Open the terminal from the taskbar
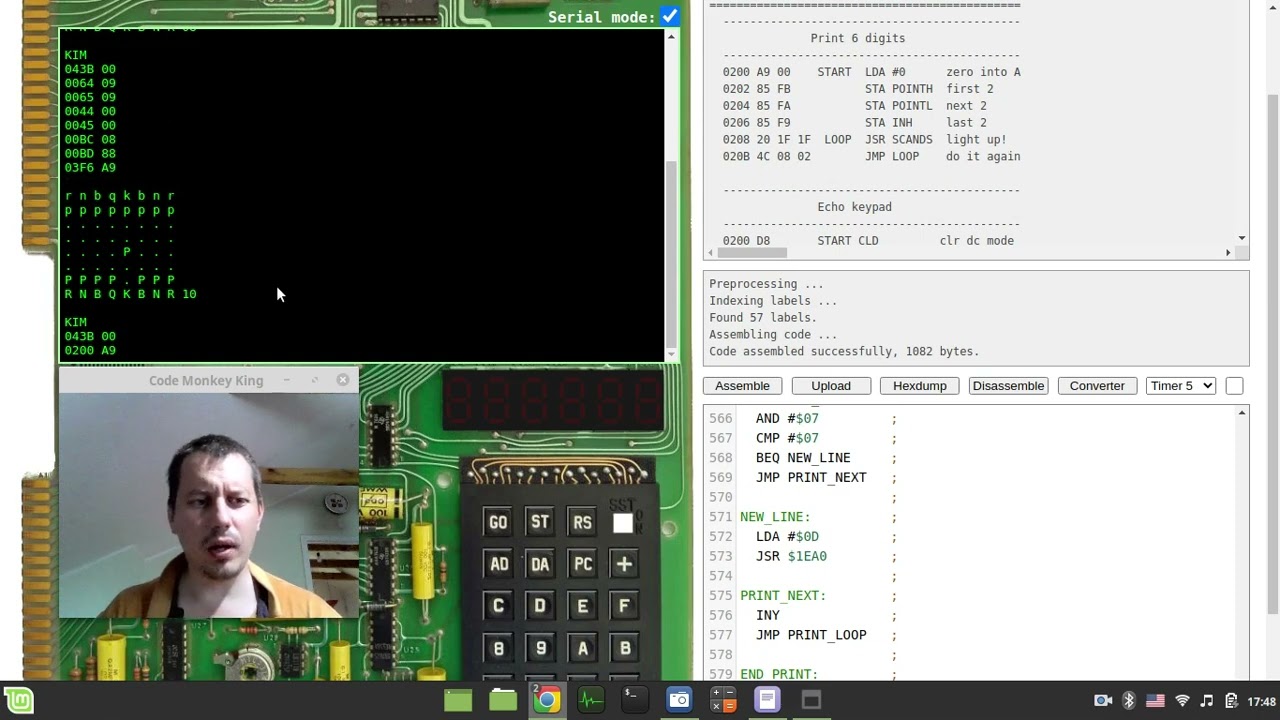 (635, 700)
